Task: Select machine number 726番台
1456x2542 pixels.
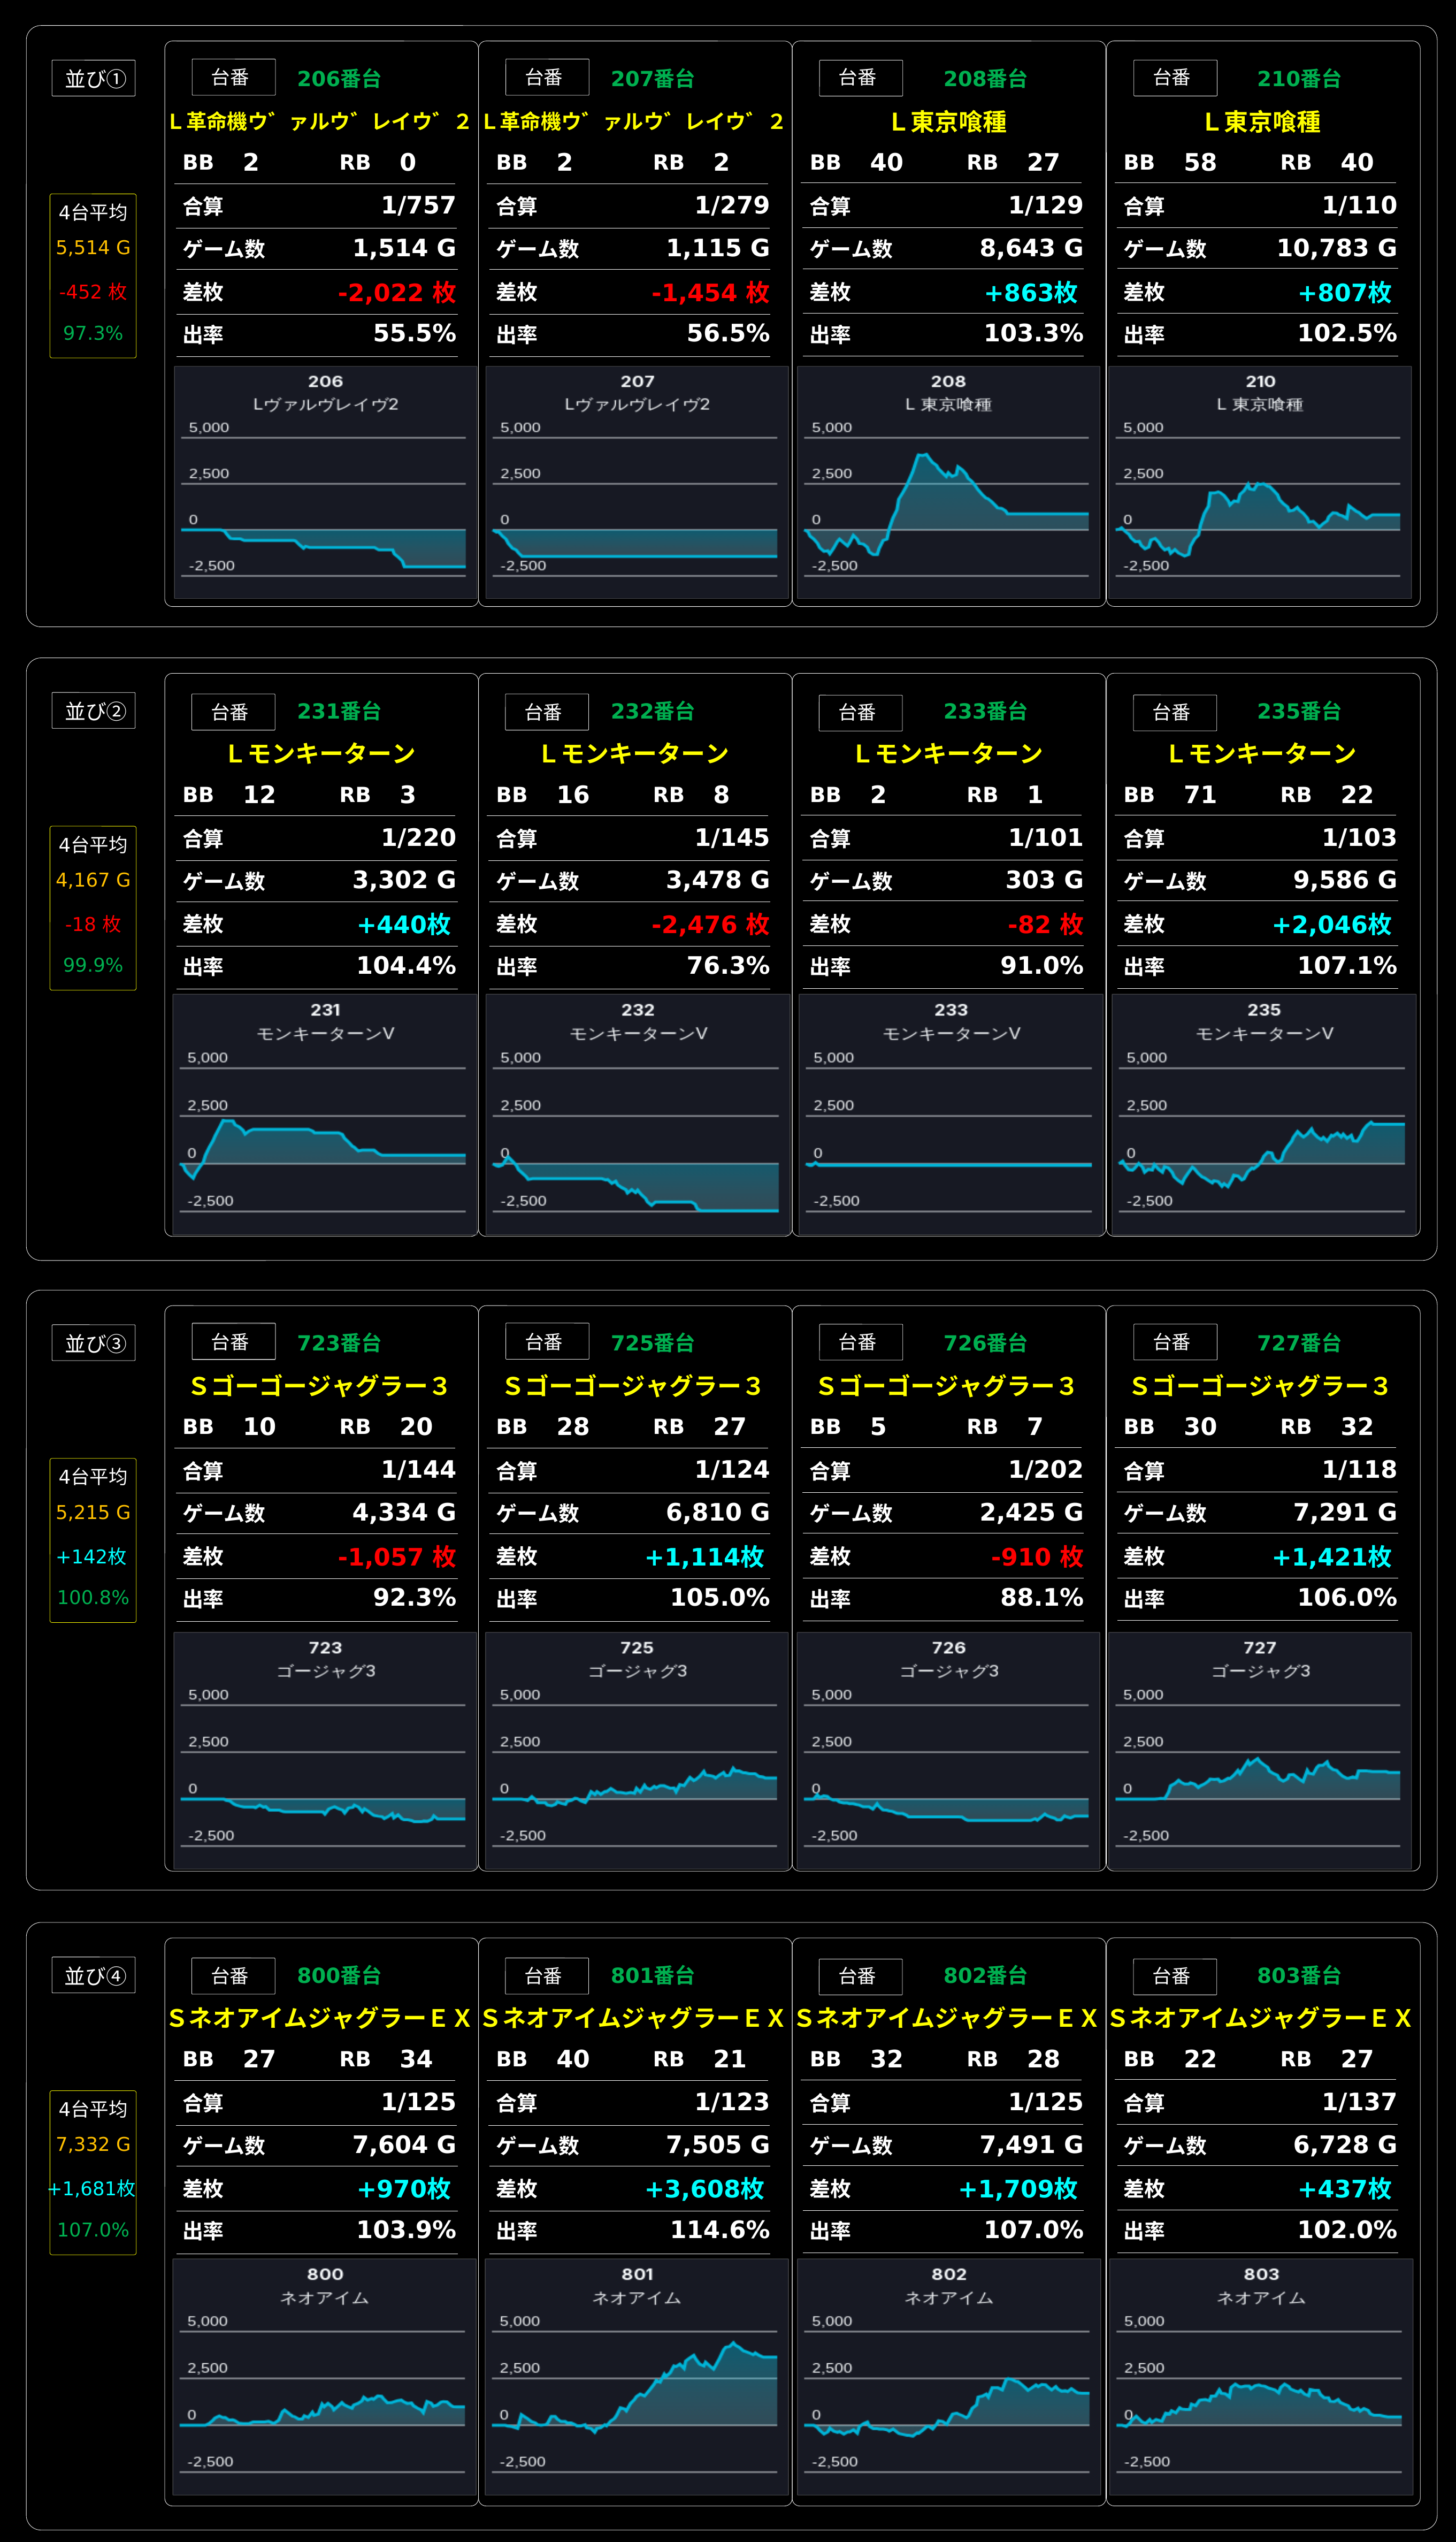Action: [986, 1343]
